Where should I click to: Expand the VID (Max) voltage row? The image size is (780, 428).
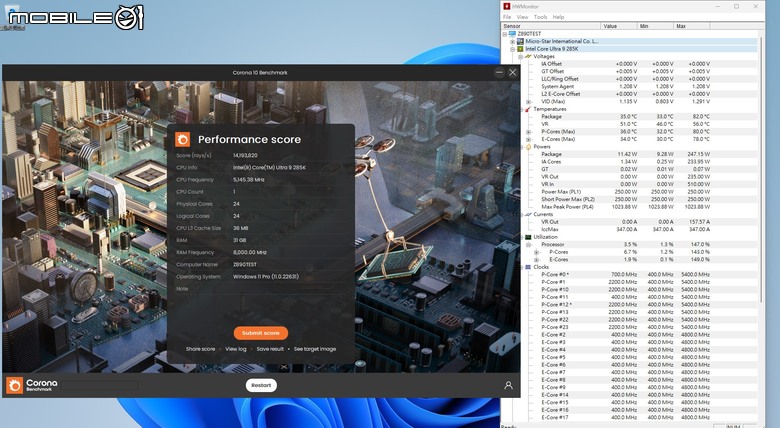pos(528,102)
